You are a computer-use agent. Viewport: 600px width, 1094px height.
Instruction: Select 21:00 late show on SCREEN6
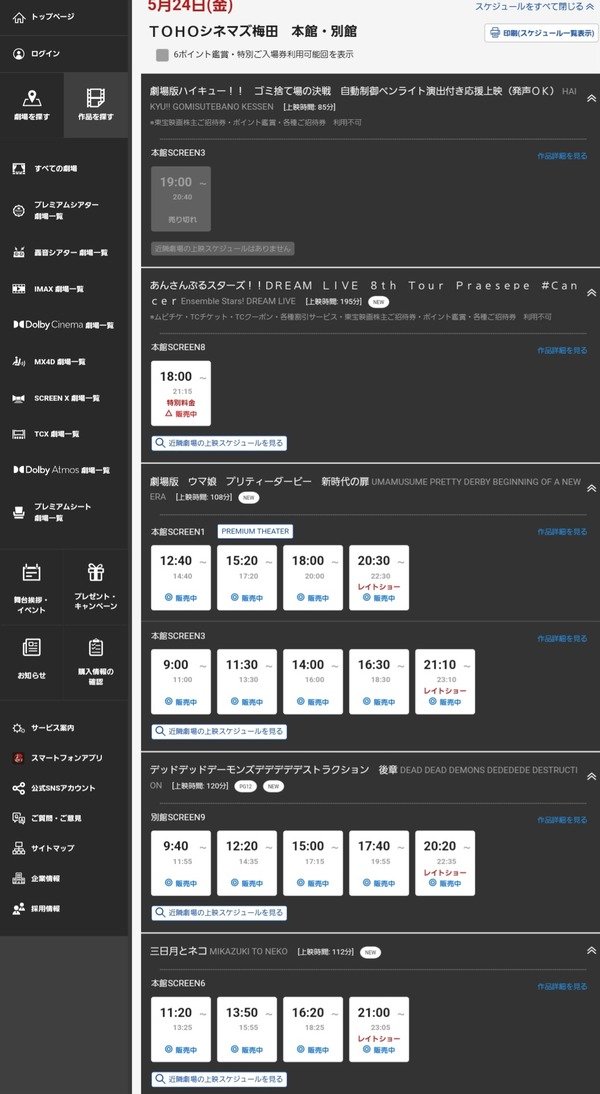point(379,1029)
